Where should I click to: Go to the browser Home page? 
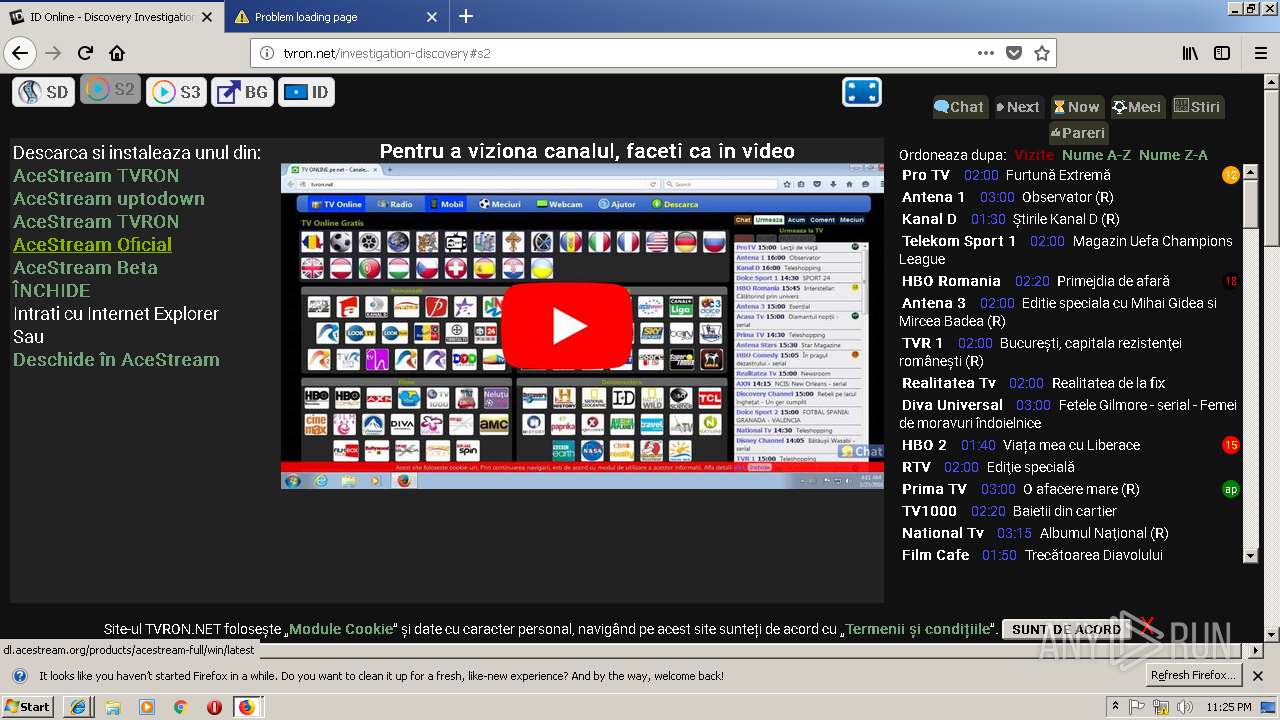click(117, 53)
